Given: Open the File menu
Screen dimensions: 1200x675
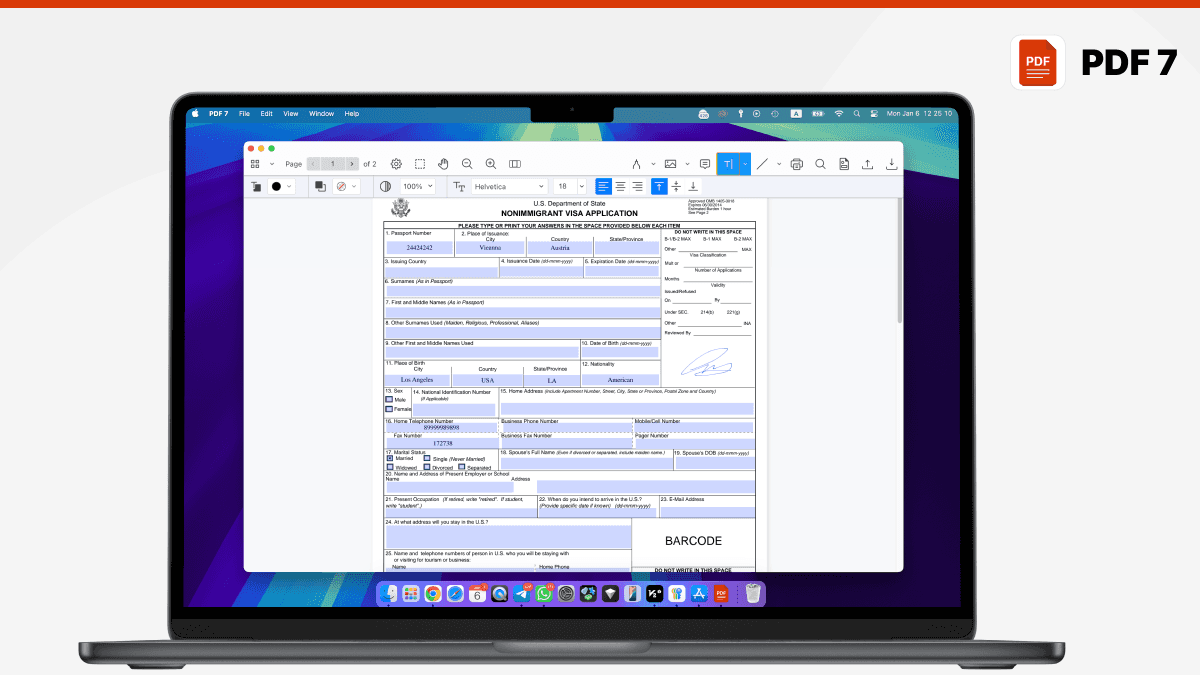Looking at the screenshot, I should coord(244,114).
